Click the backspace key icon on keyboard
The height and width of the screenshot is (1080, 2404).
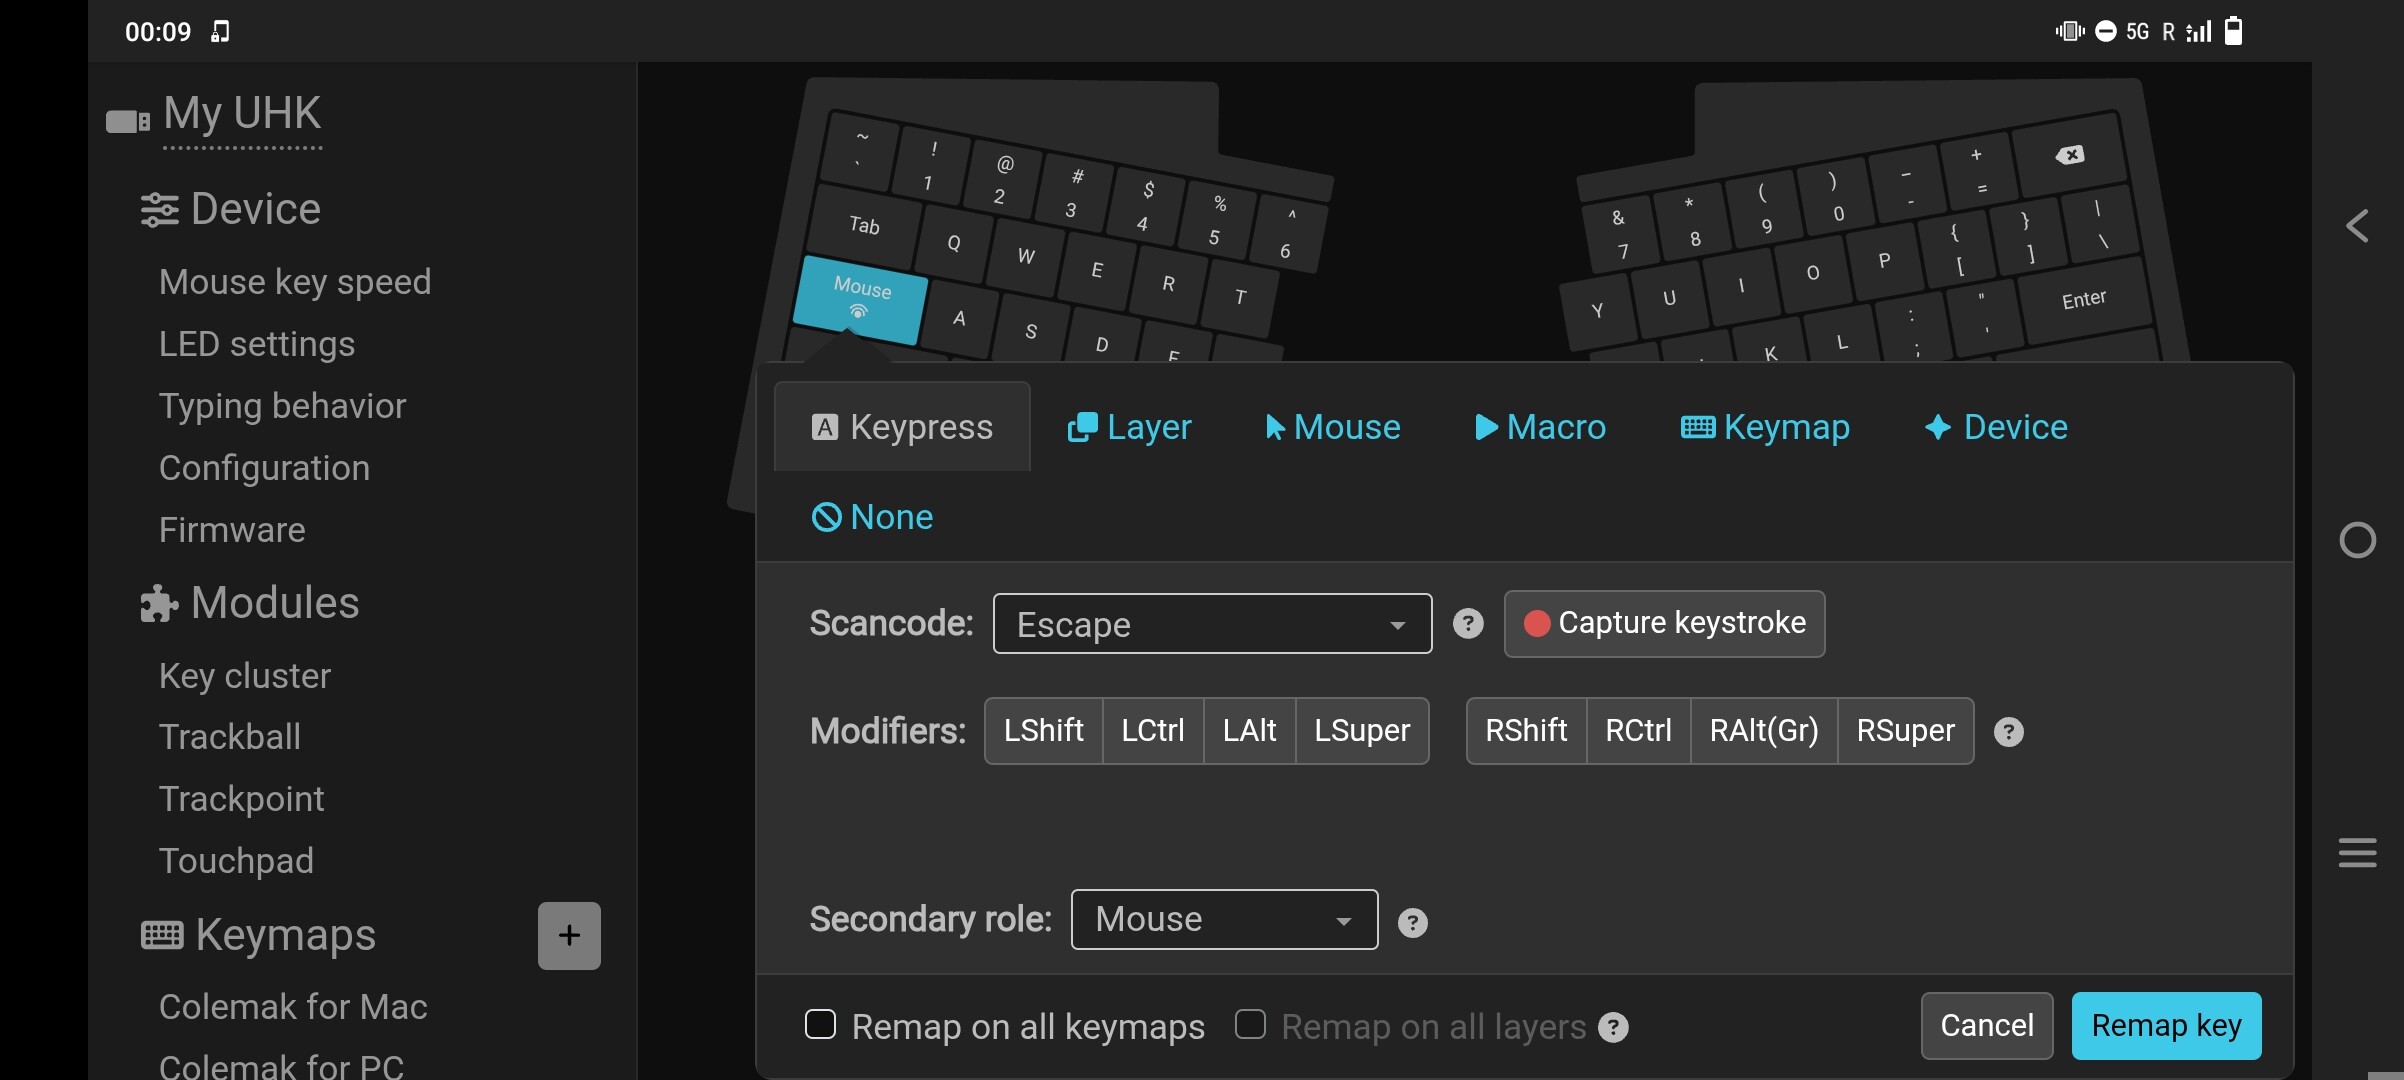pos(2069,155)
